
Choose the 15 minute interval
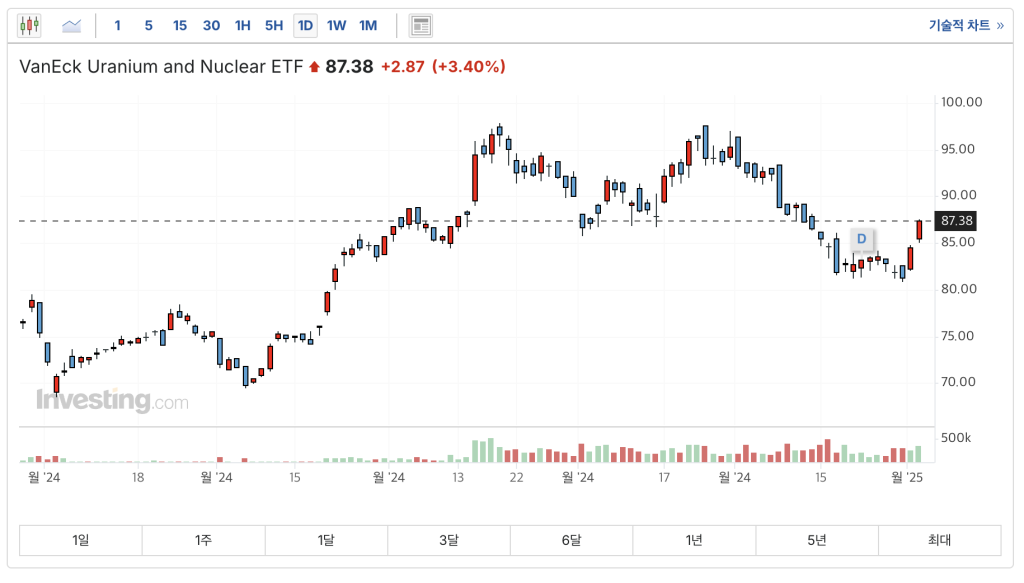click(179, 25)
